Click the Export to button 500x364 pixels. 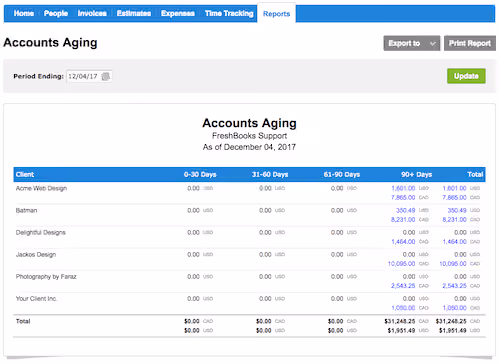point(412,43)
